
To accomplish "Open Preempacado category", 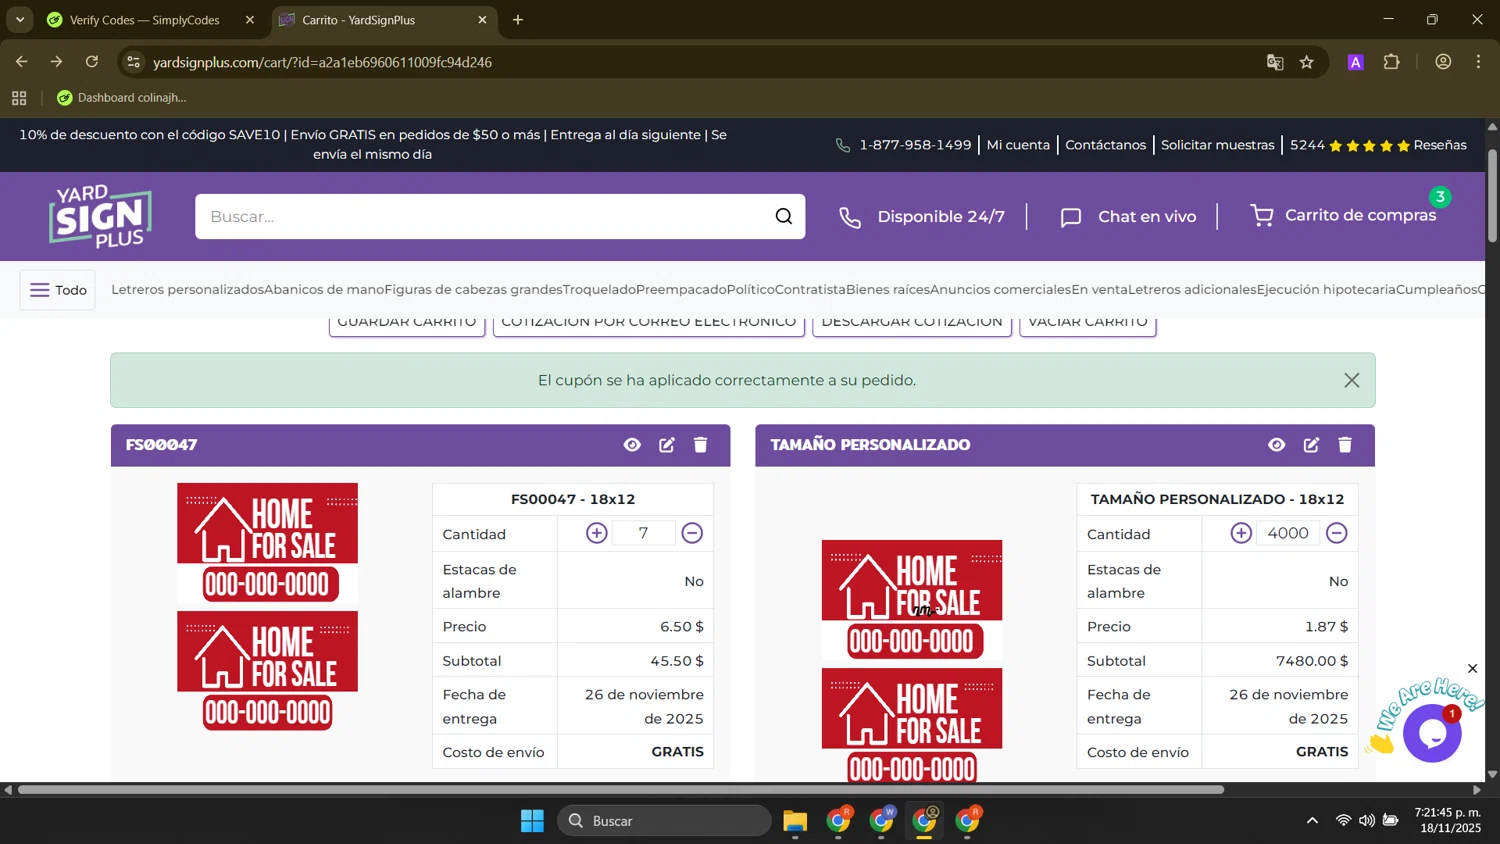I will click(x=681, y=289).
